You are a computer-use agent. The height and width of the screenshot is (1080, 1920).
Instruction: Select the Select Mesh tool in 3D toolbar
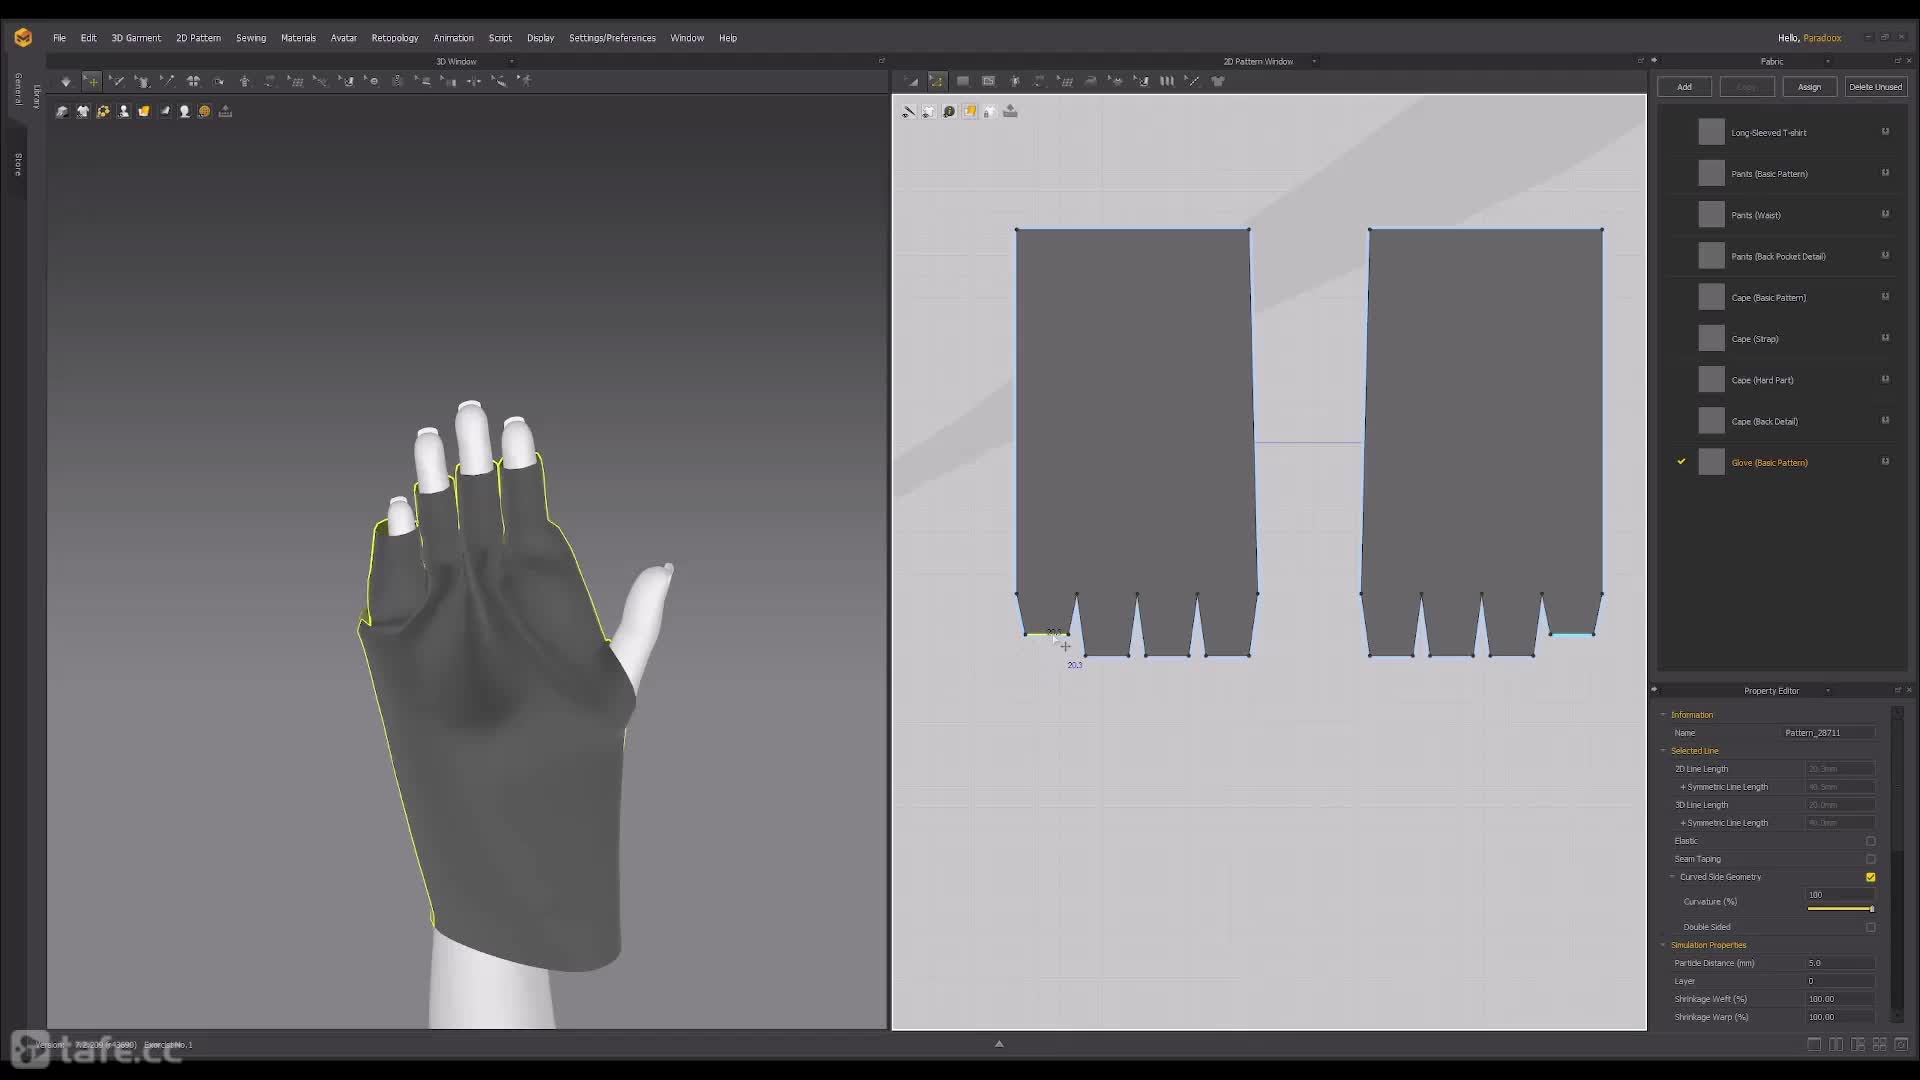(x=116, y=81)
